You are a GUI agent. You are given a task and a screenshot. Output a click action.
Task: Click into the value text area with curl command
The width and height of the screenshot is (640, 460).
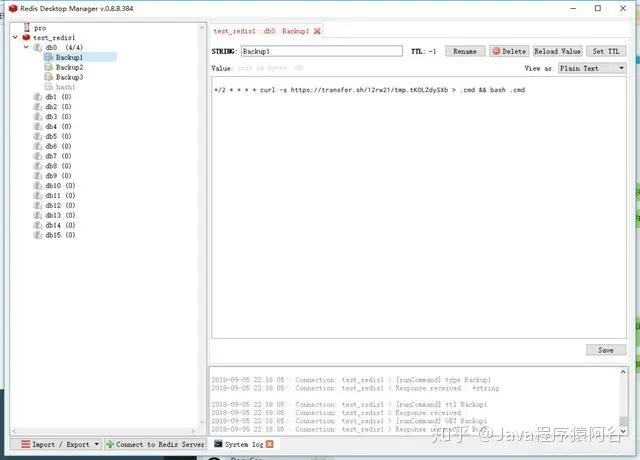419,207
